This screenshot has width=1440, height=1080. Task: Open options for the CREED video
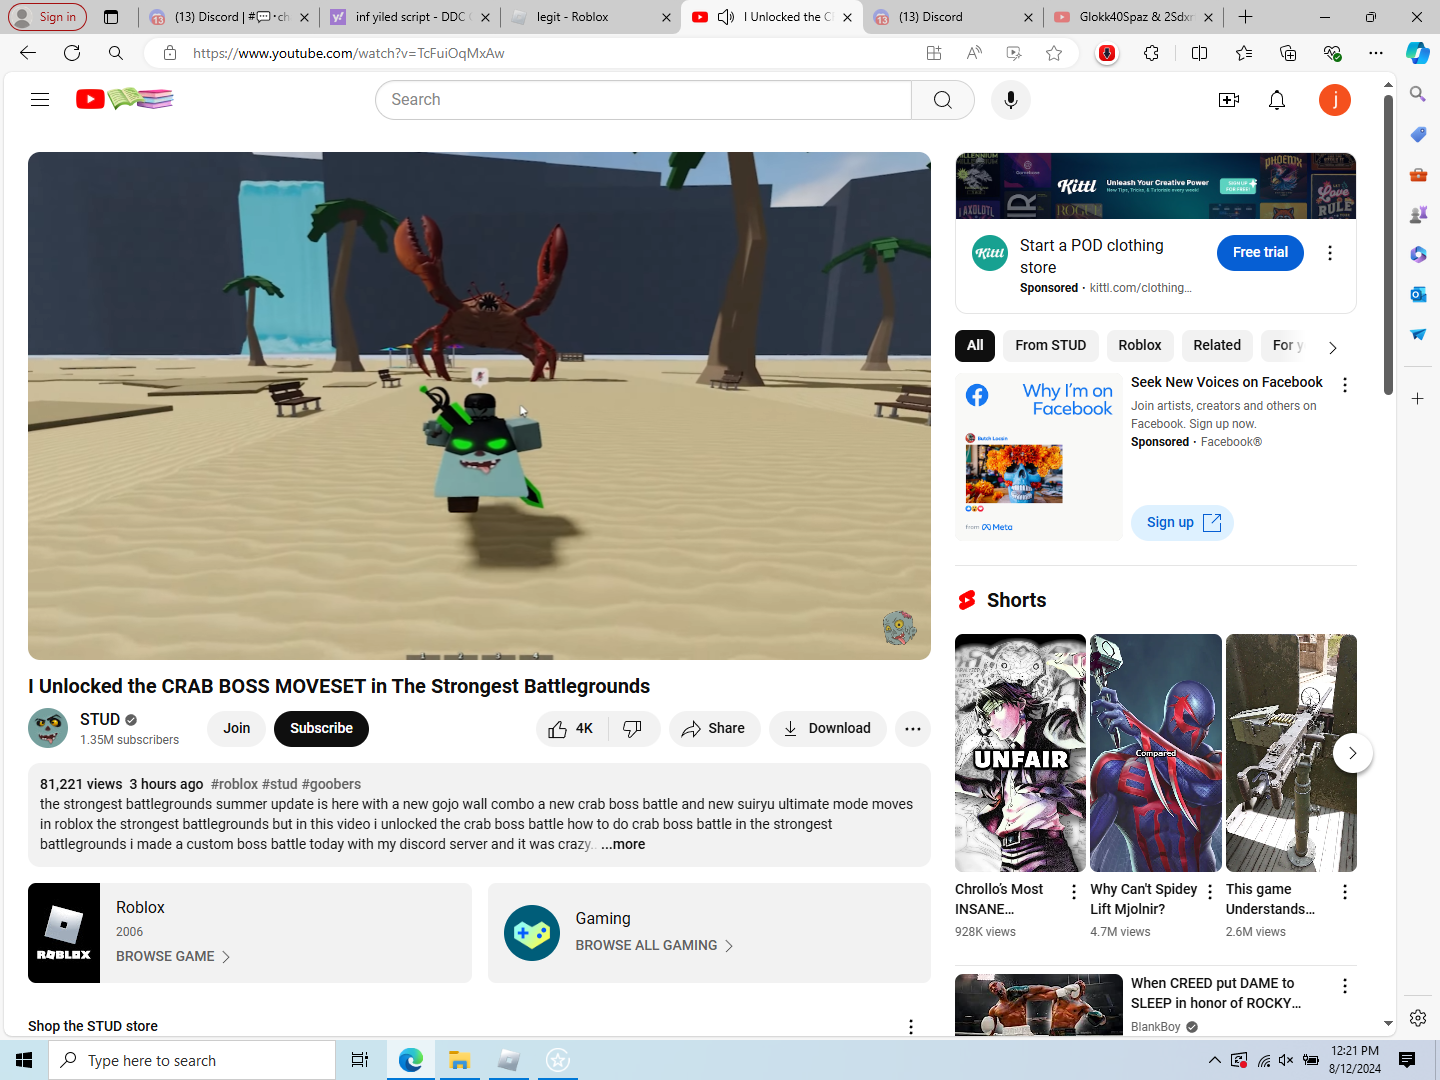(x=1345, y=986)
